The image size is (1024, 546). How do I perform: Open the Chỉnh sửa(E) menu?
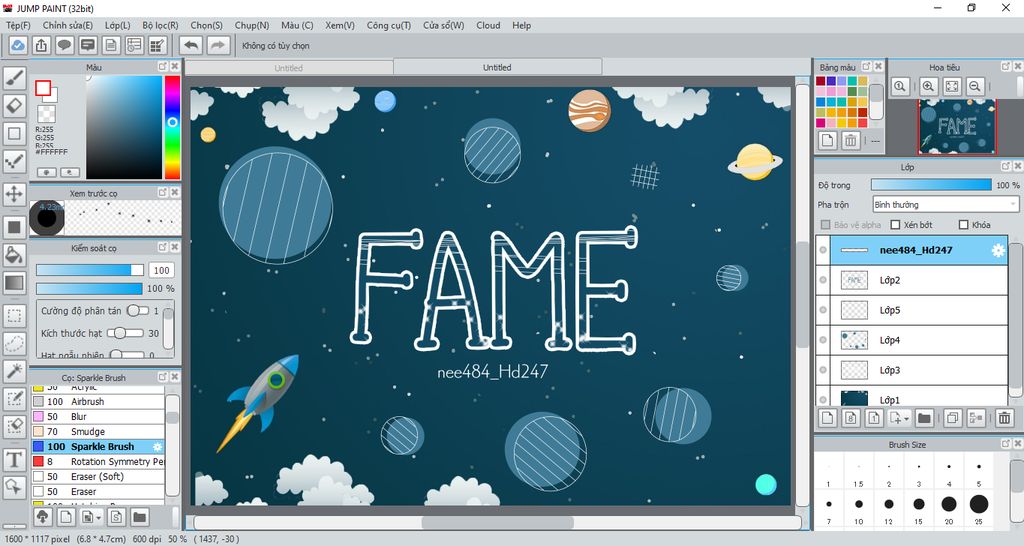68,25
